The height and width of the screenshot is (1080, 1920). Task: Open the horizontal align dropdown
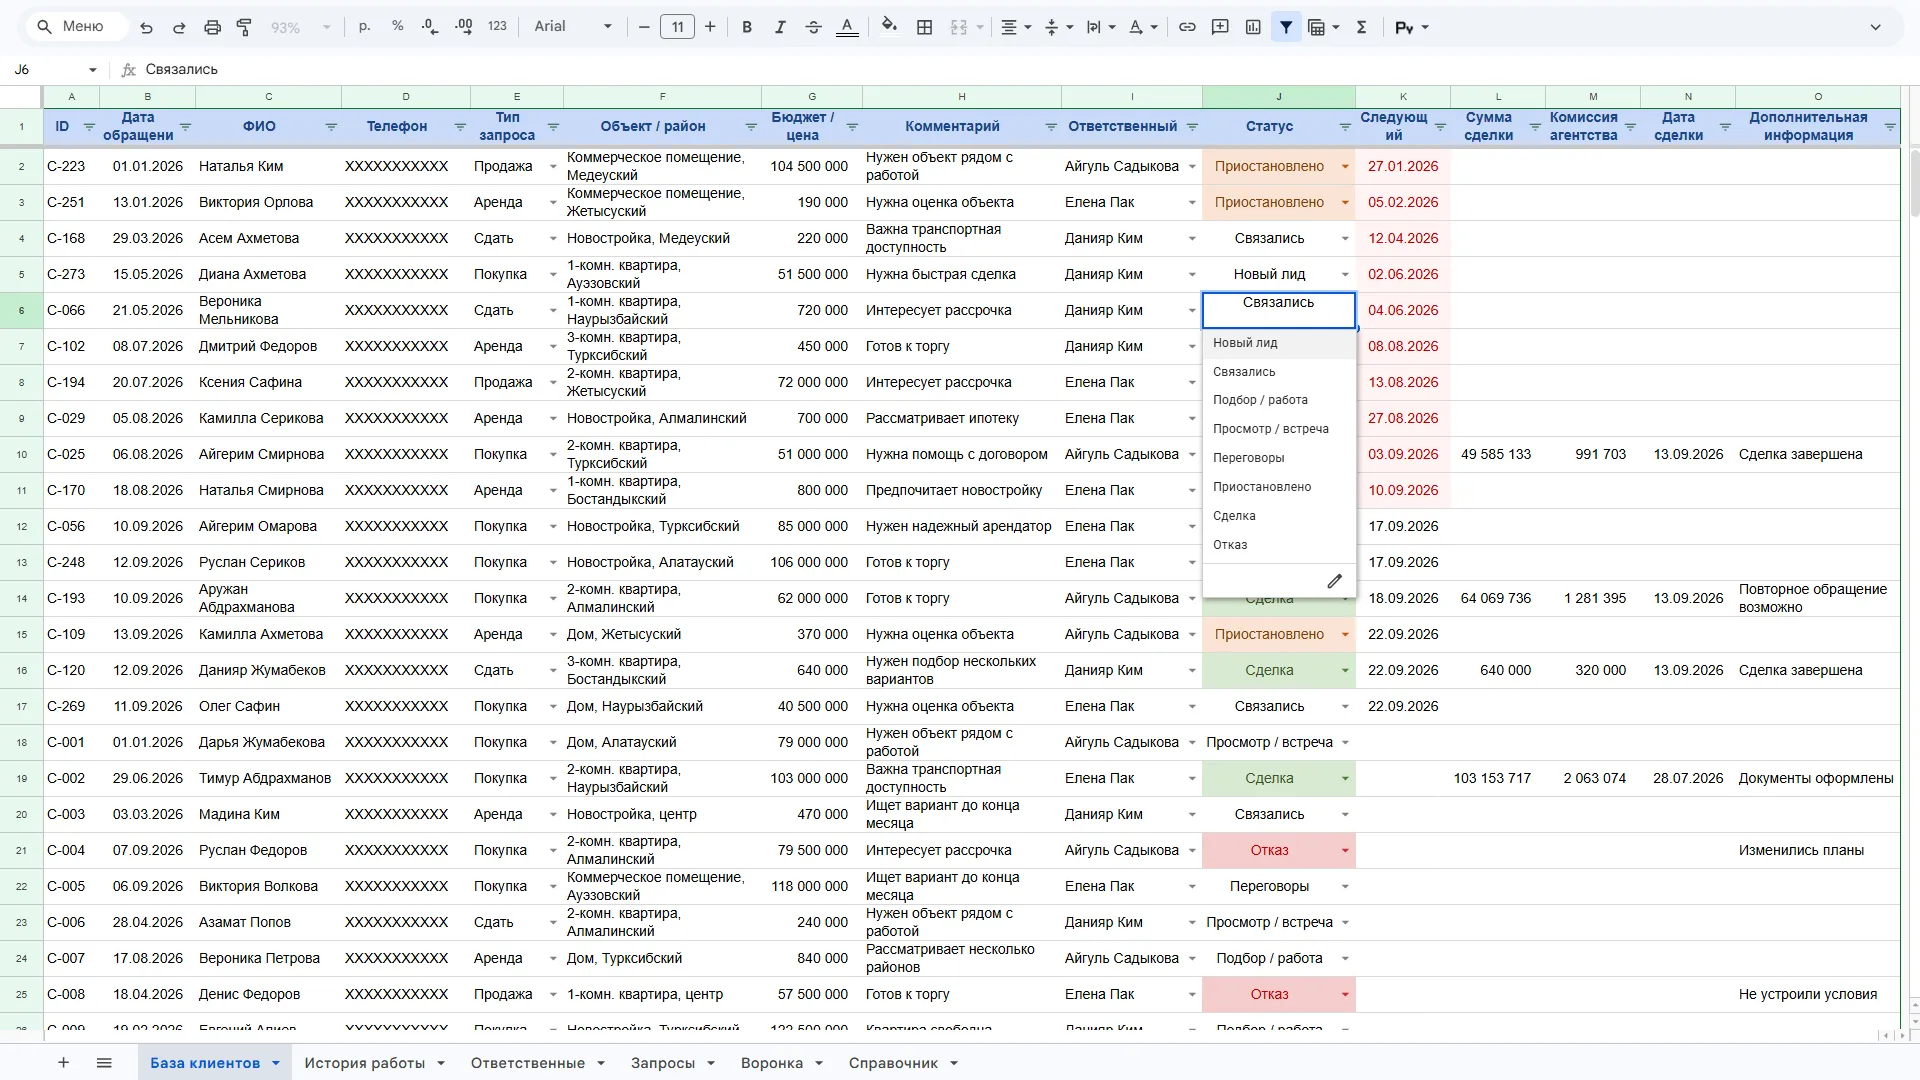1016,27
